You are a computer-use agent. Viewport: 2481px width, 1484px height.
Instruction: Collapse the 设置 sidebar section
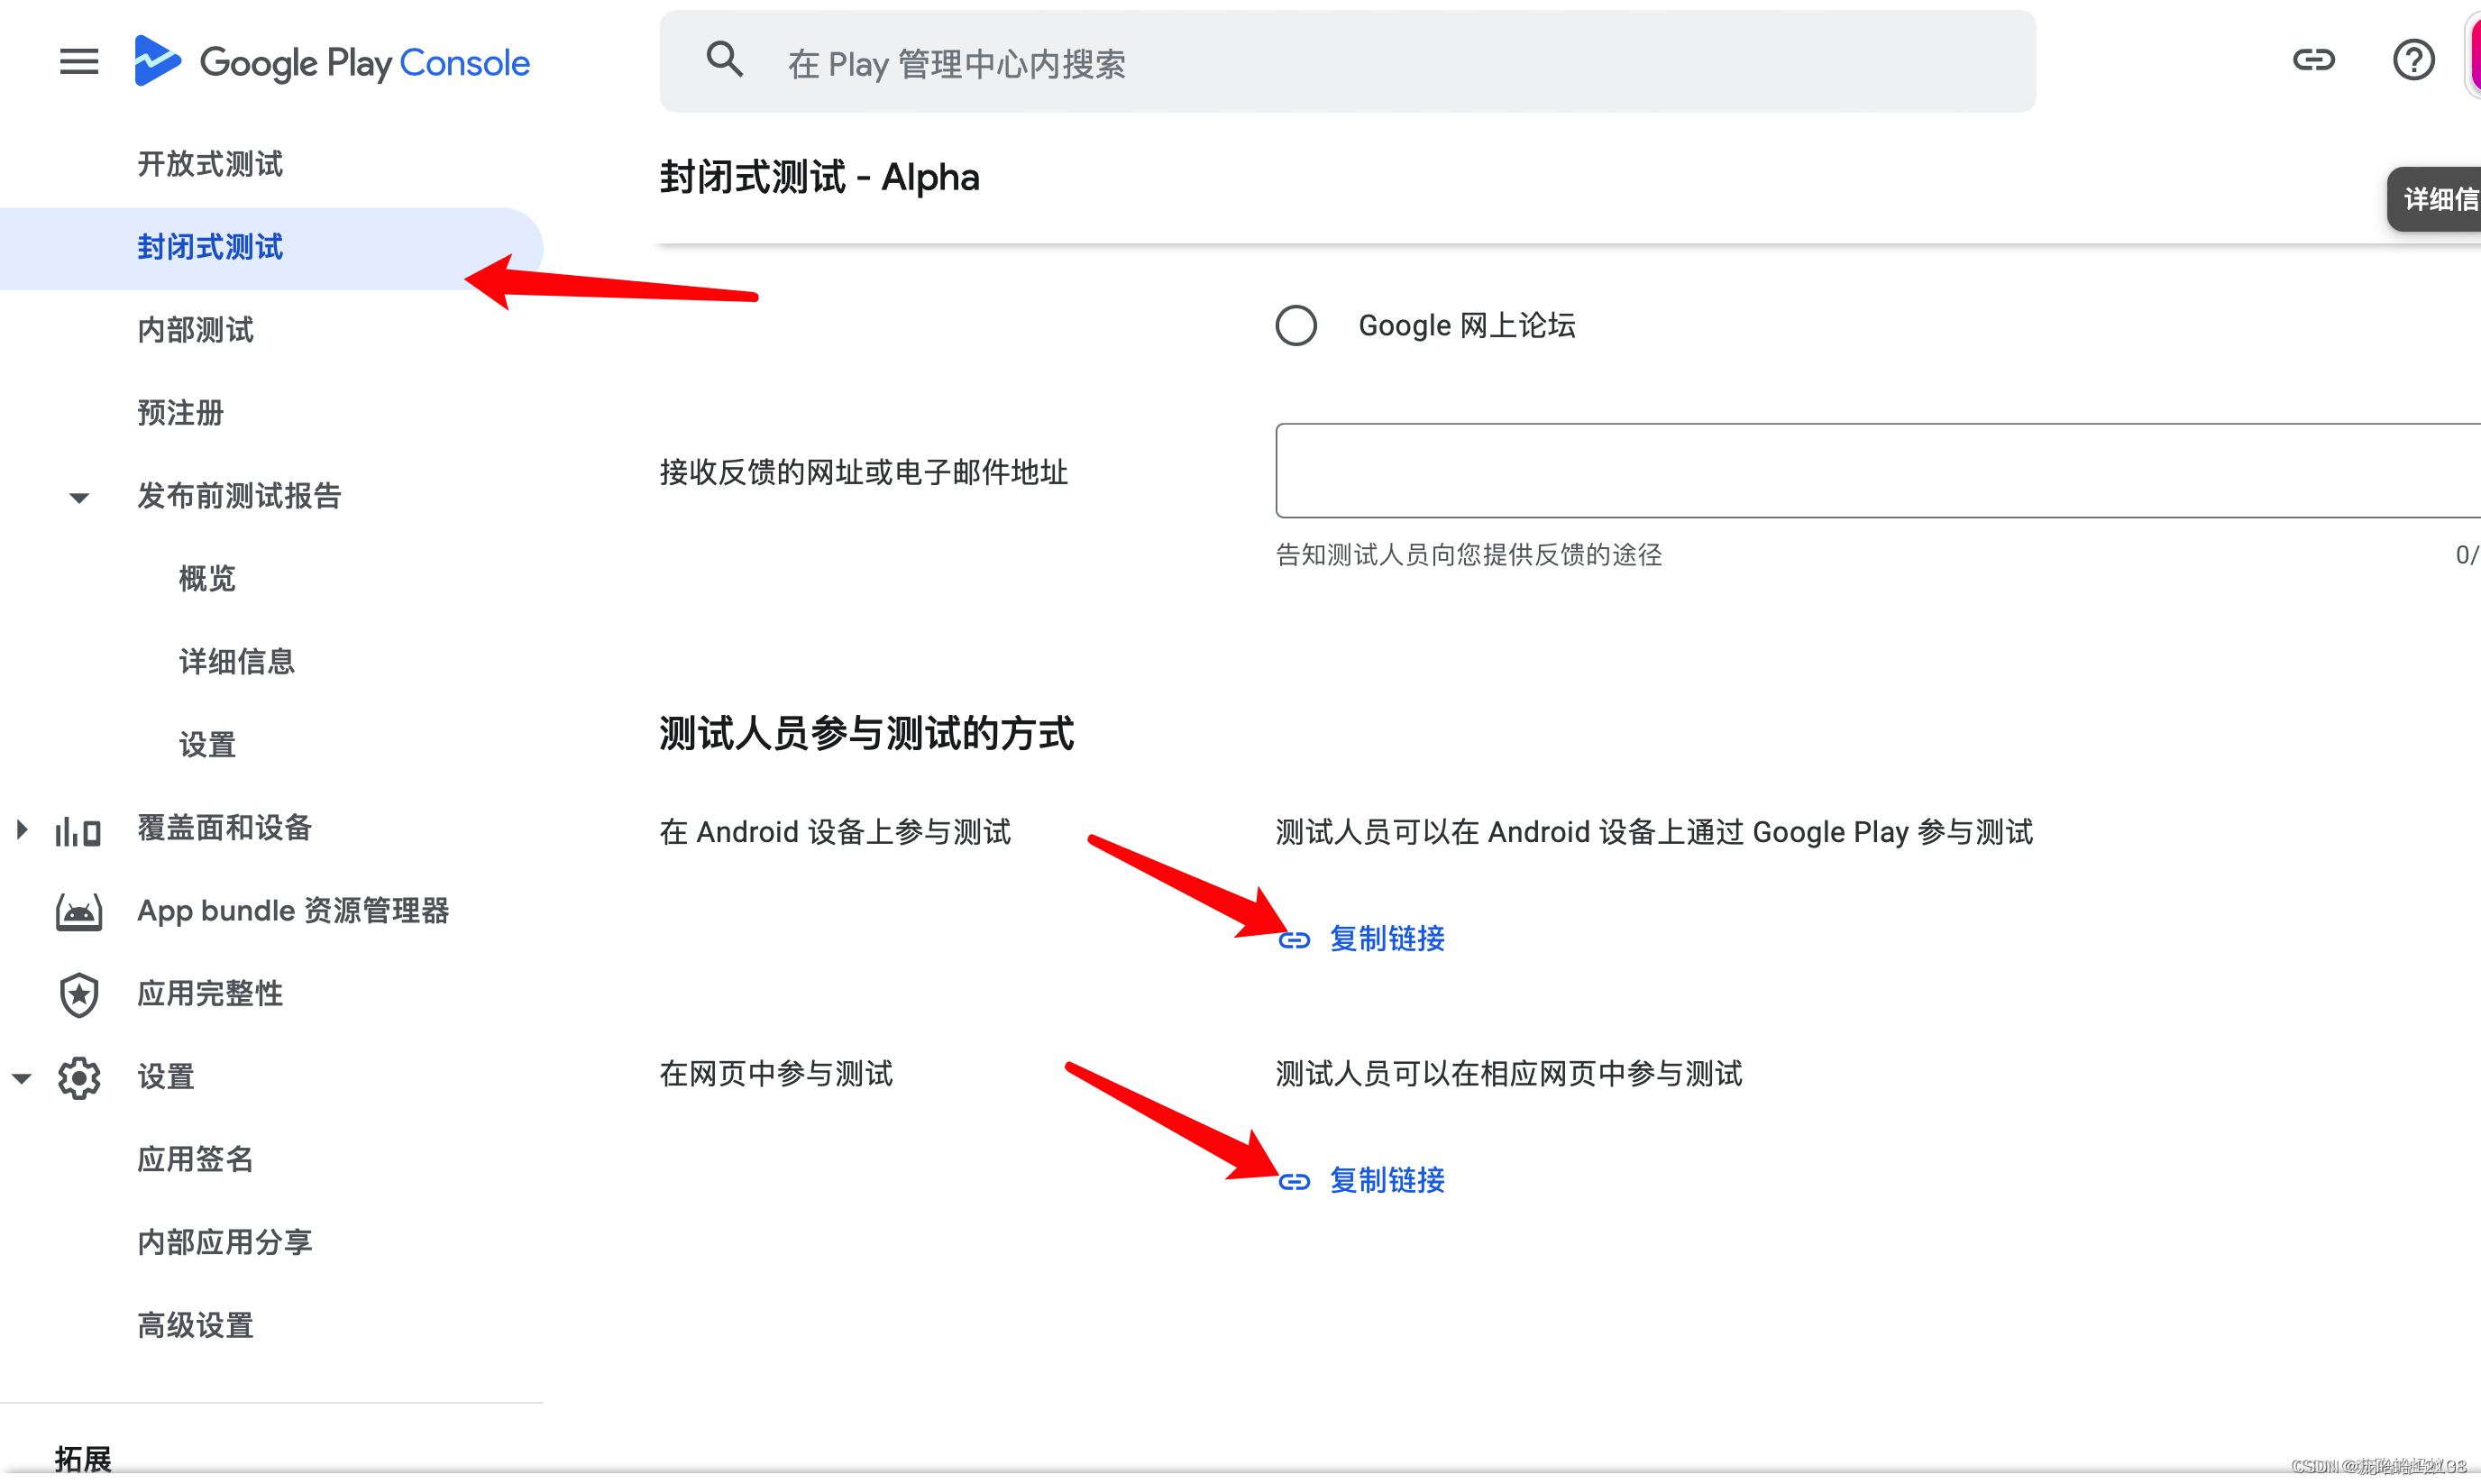[x=20, y=1077]
